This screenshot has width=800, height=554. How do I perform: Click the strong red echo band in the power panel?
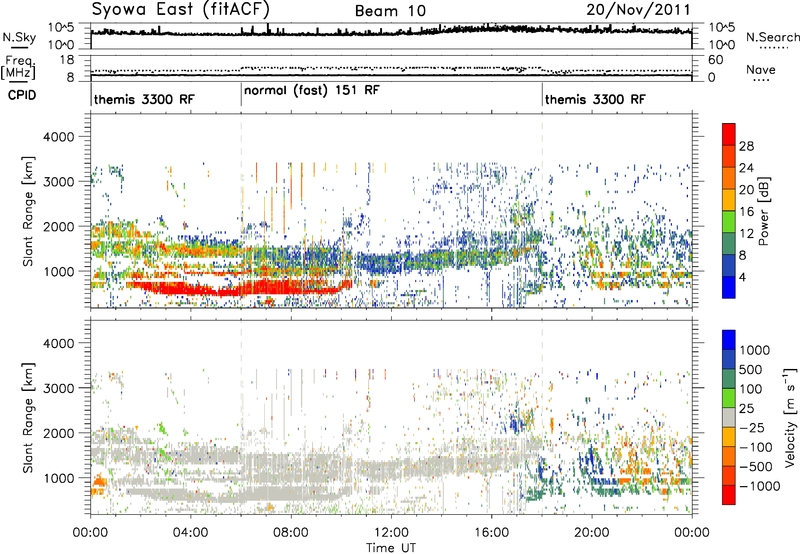(240, 290)
